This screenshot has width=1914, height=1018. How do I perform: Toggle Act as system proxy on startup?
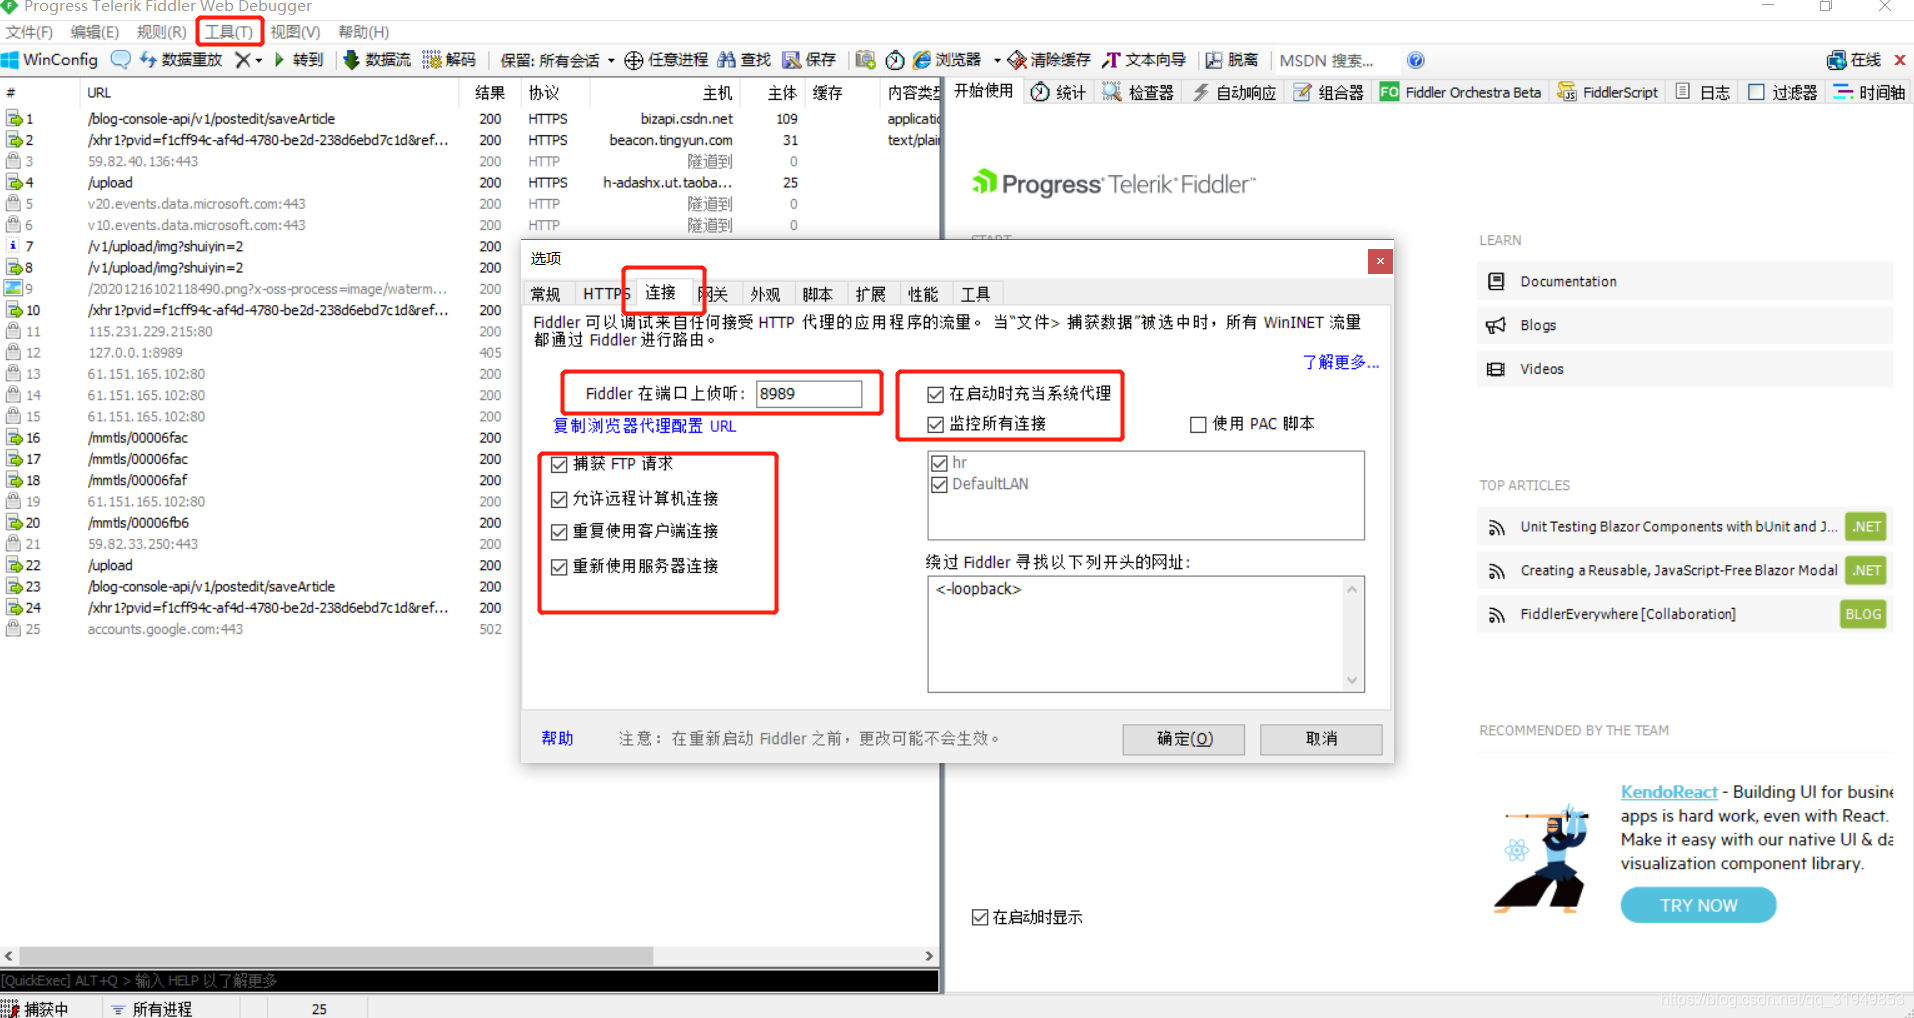(936, 394)
